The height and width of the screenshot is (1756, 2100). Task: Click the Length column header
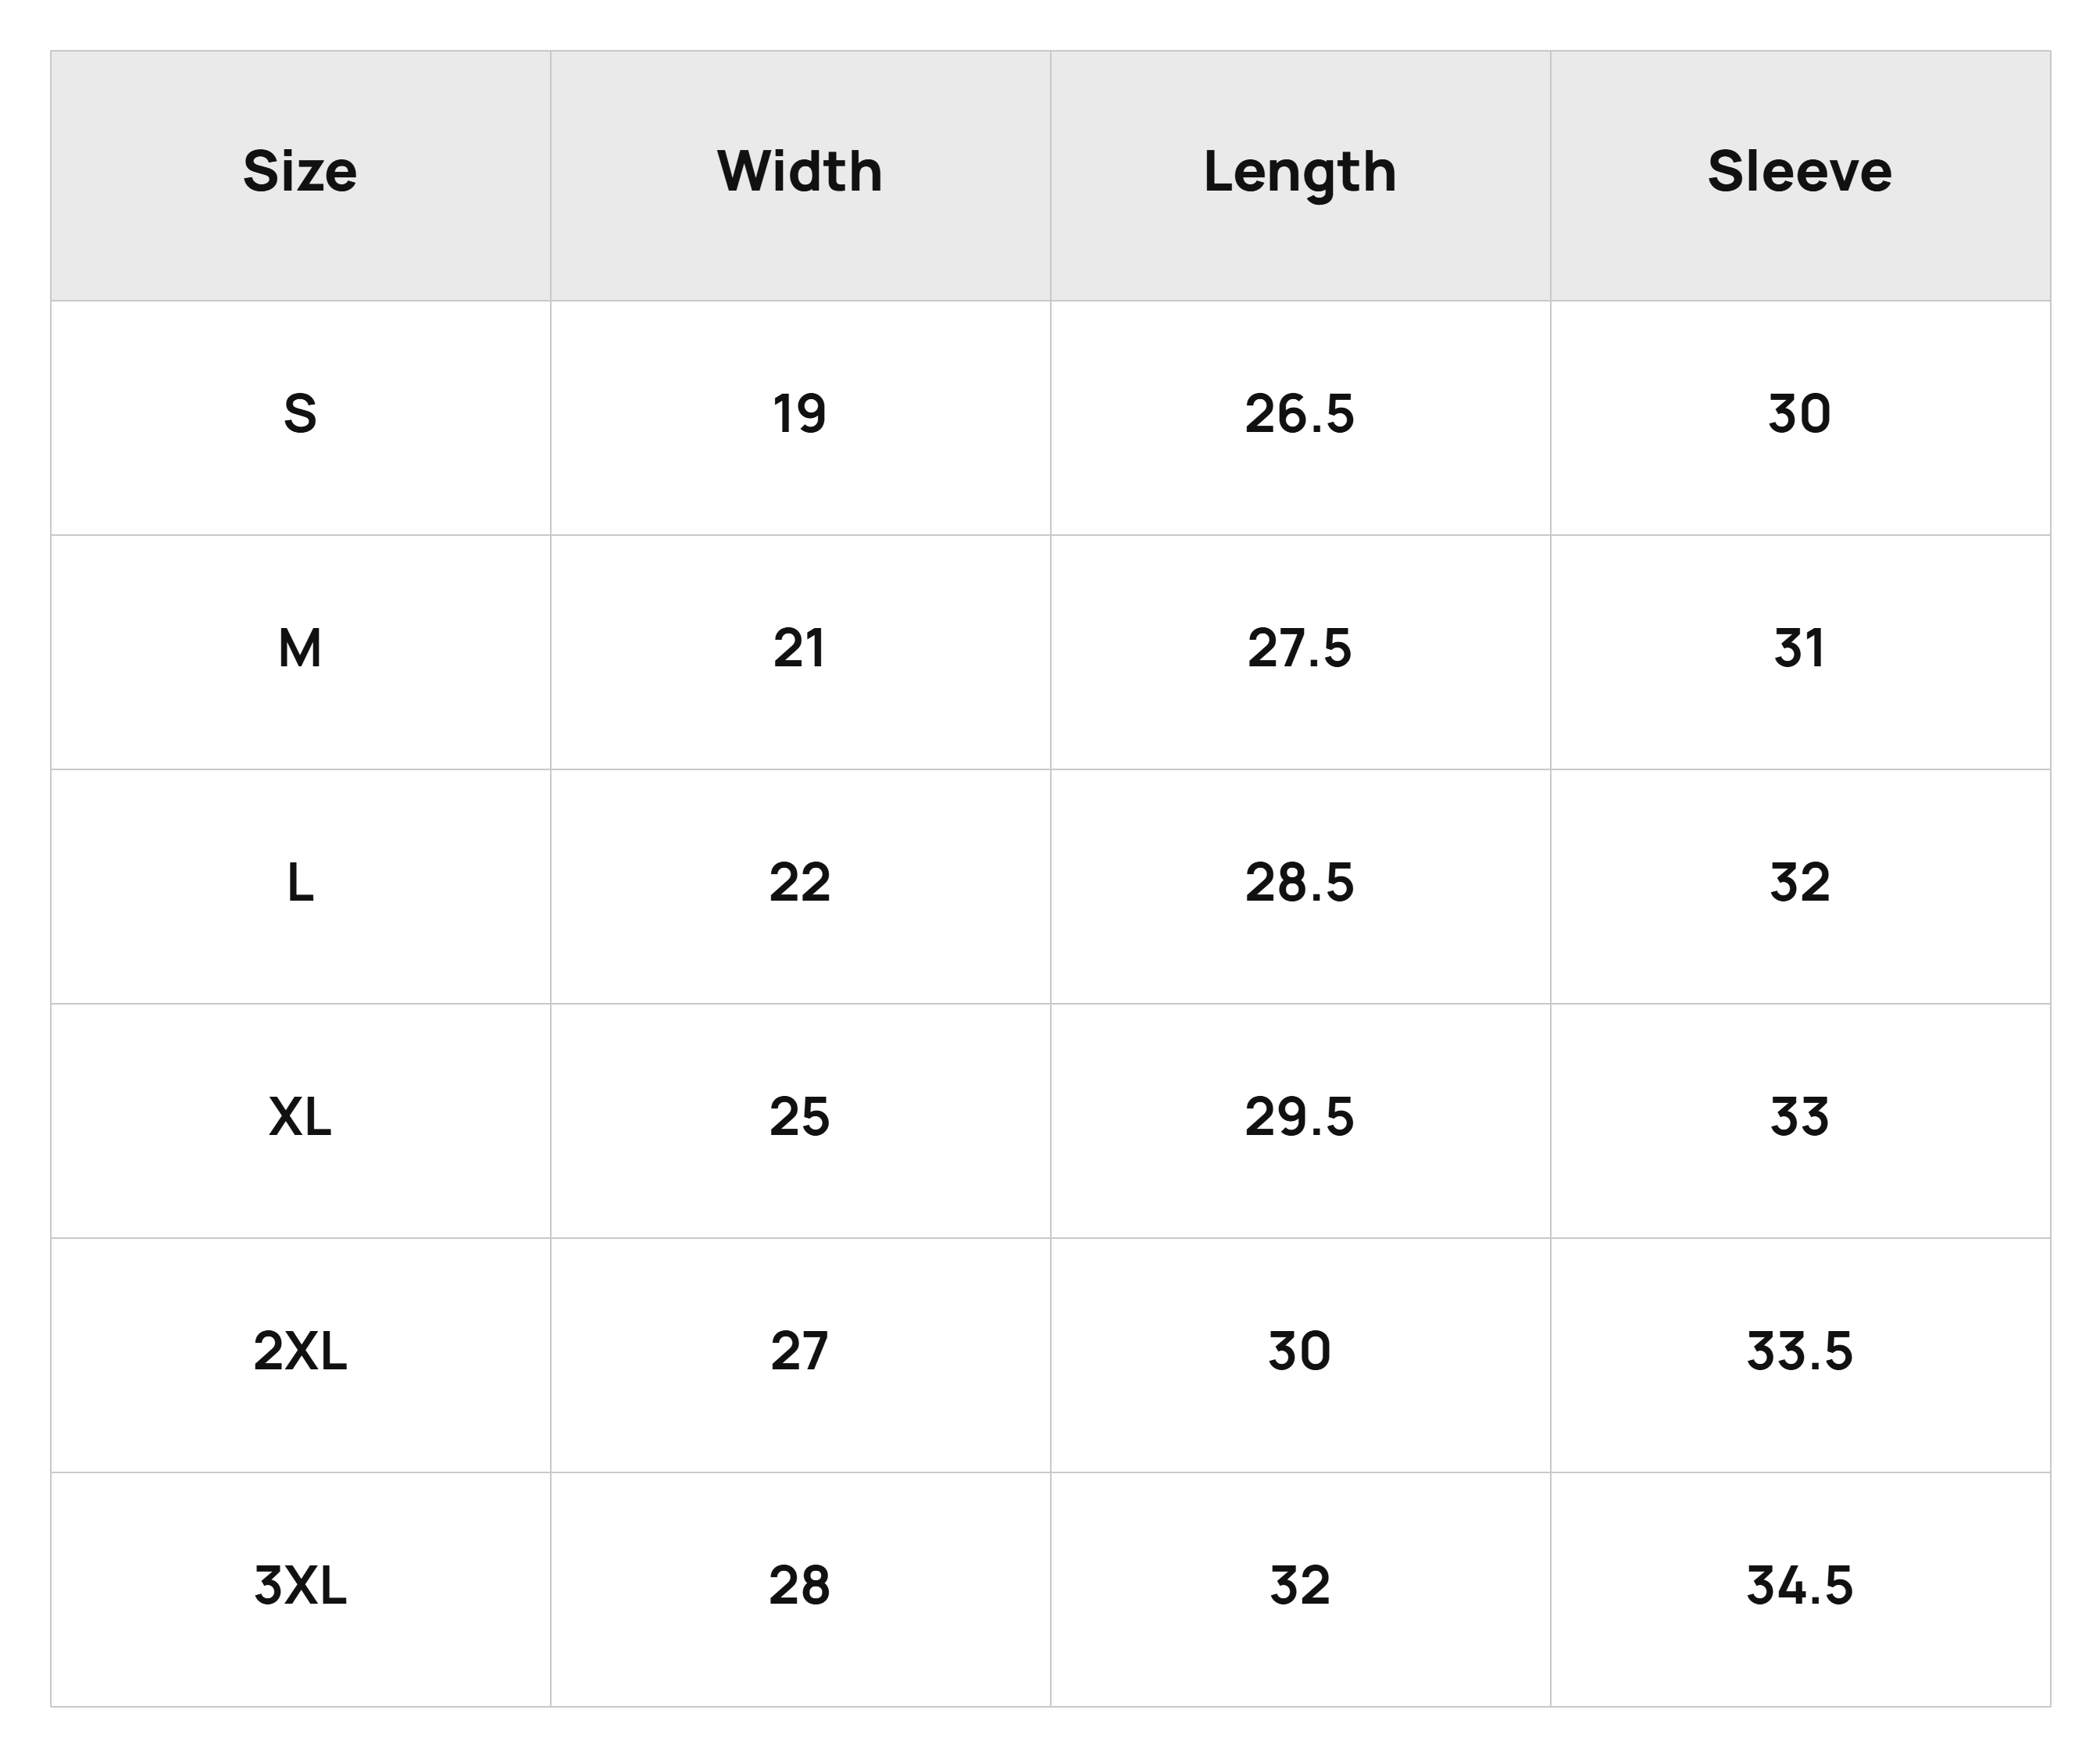[1300, 174]
